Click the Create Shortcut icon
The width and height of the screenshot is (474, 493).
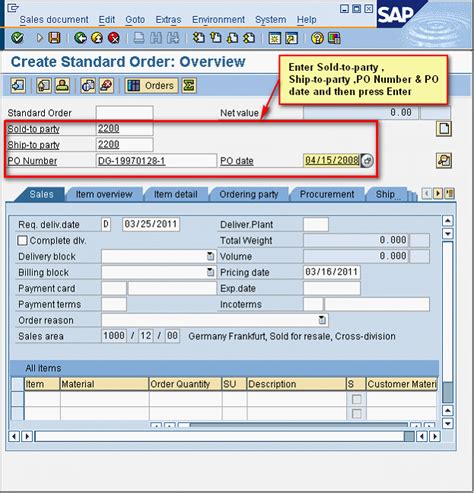coord(291,38)
